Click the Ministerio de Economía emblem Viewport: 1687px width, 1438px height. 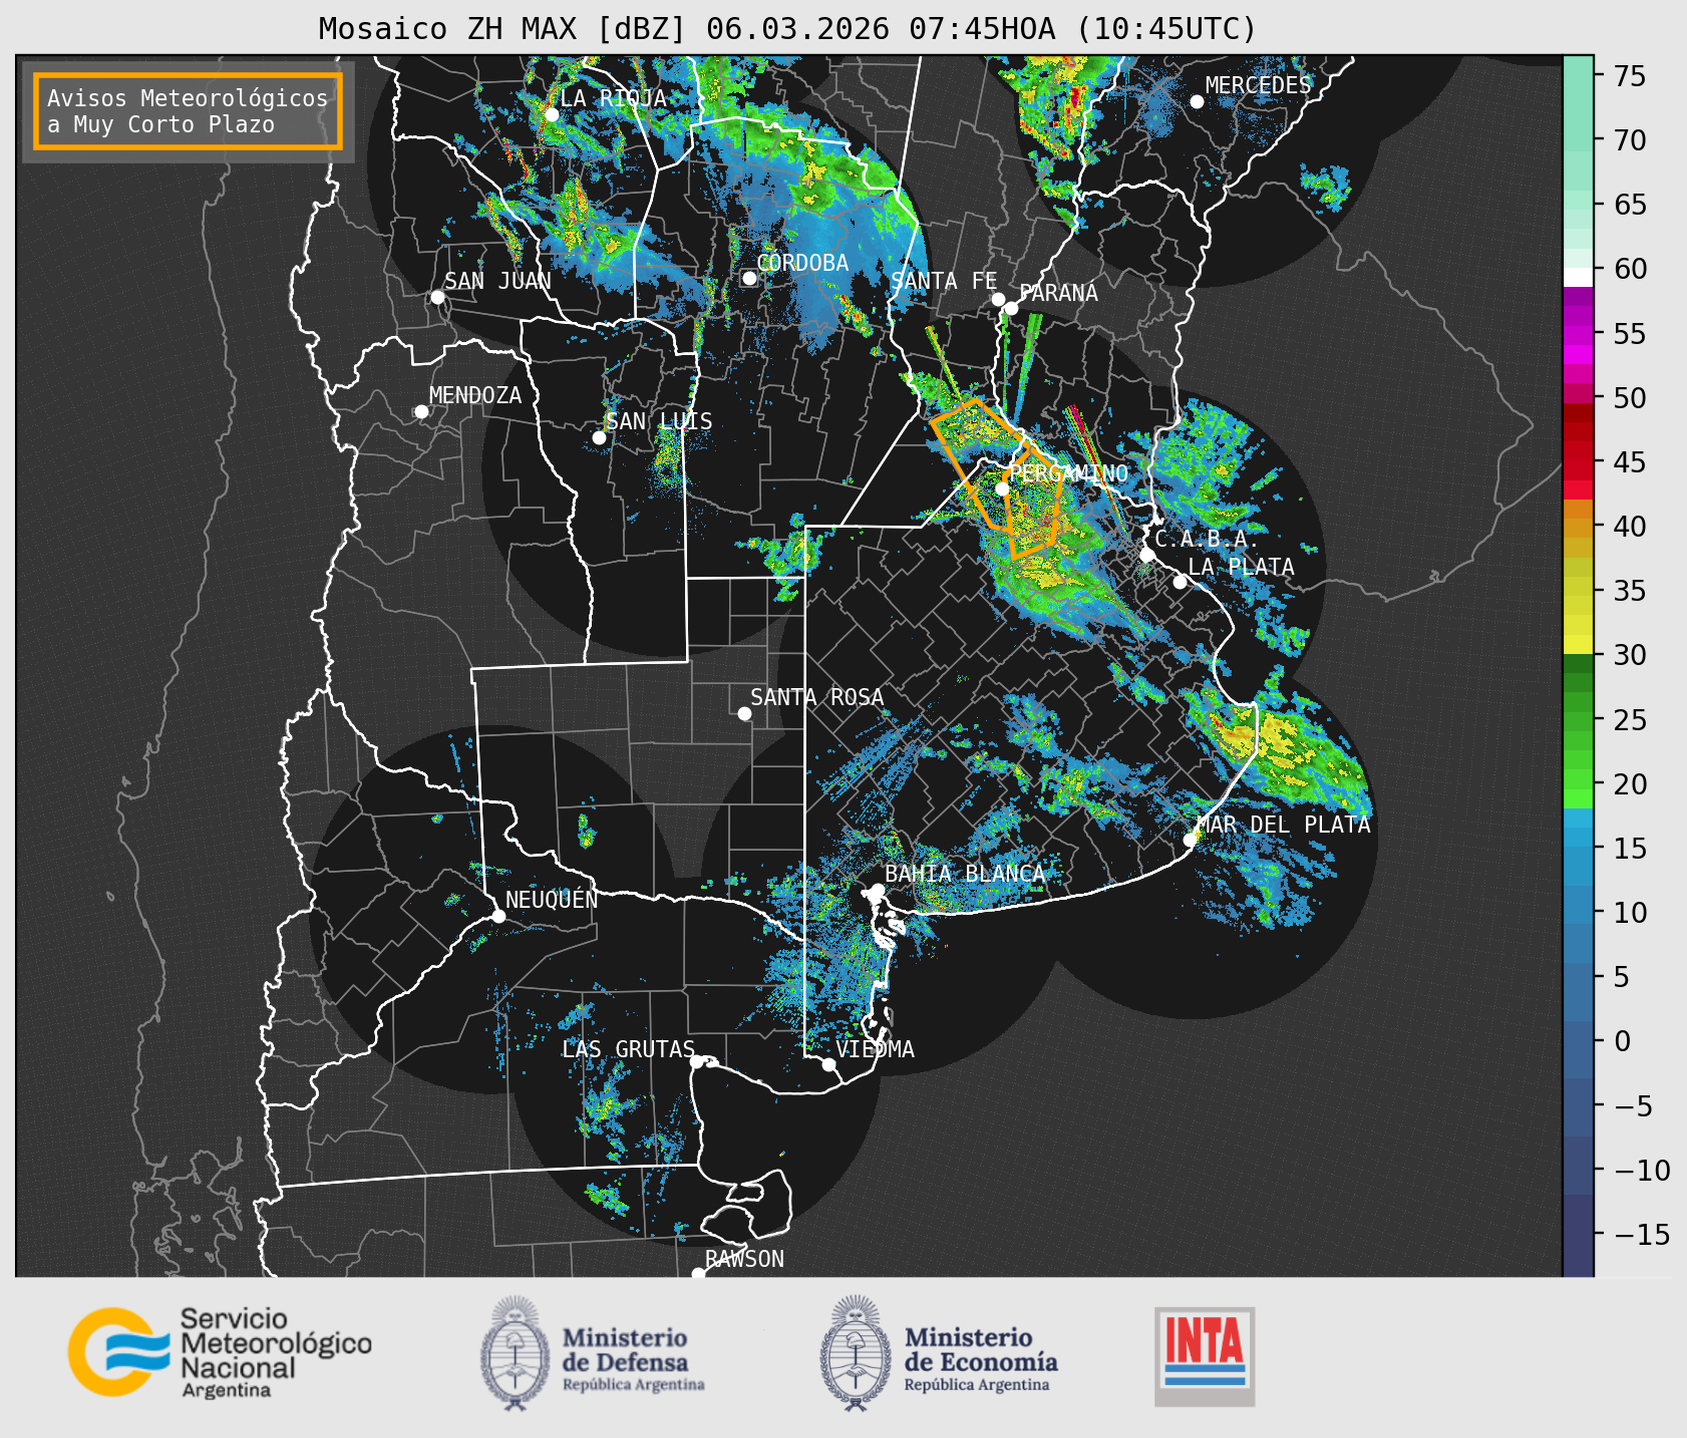click(x=854, y=1354)
